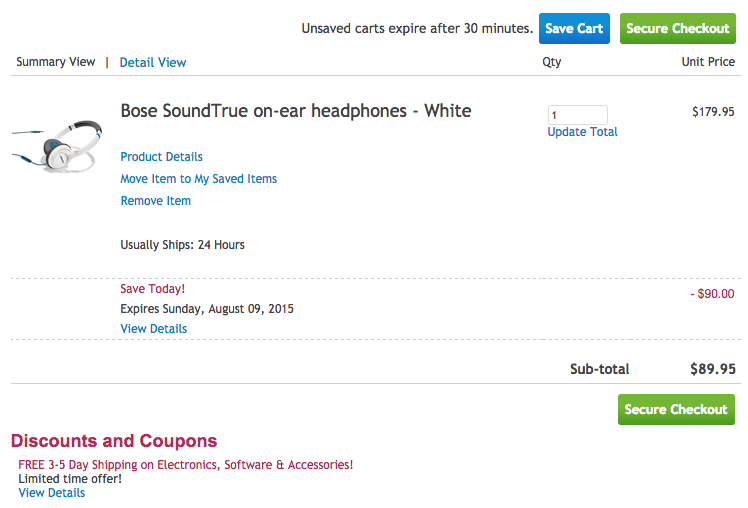Click the Update Total link
The image size is (748, 508).
(x=582, y=132)
